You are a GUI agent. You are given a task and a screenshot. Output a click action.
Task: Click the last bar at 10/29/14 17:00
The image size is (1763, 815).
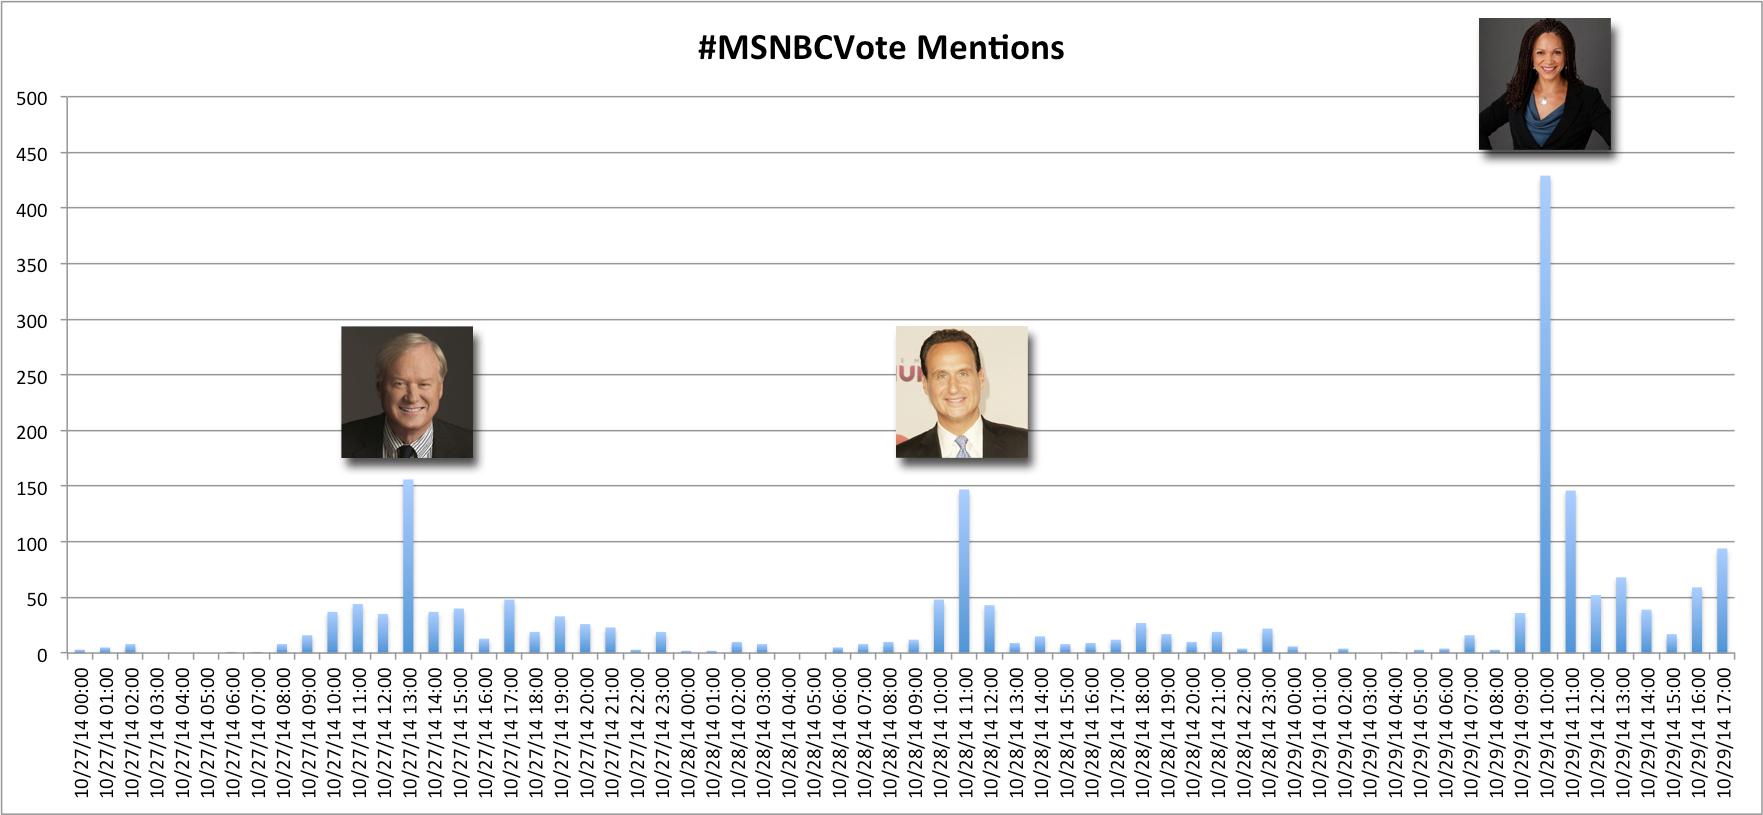(1722, 601)
